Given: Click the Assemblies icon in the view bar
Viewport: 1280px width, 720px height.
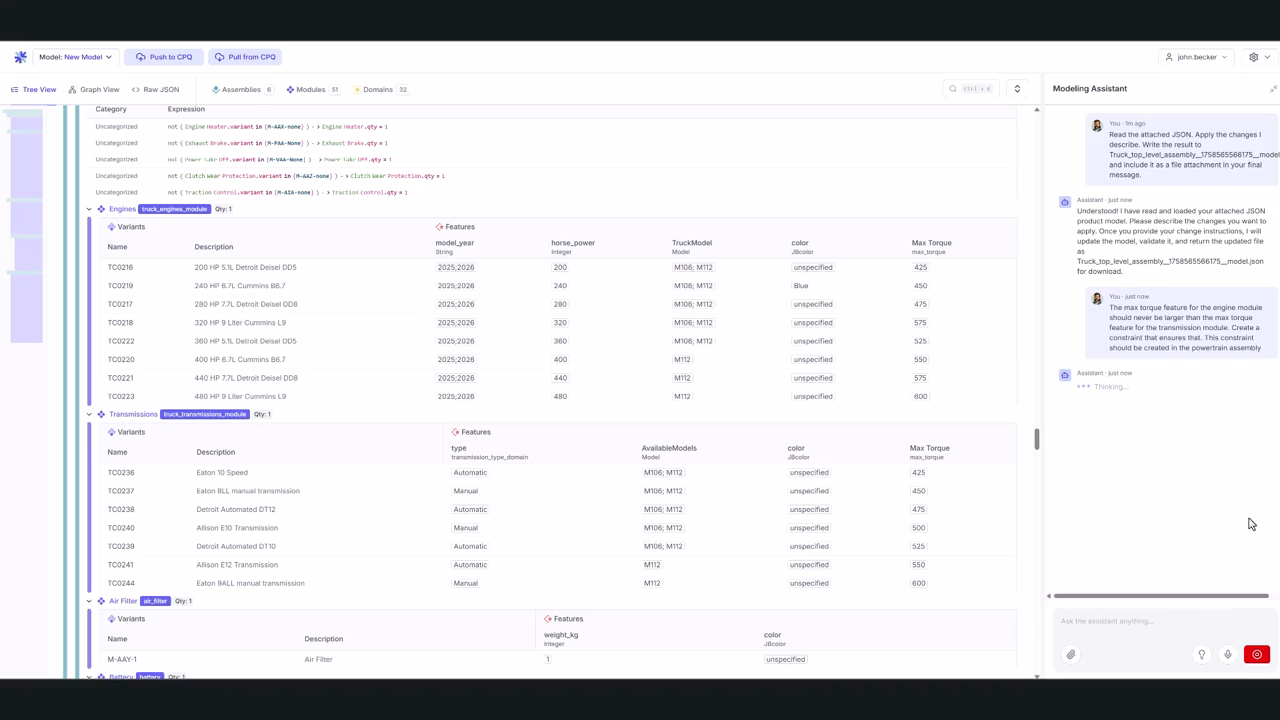Looking at the screenshot, I should coord(216,89).
